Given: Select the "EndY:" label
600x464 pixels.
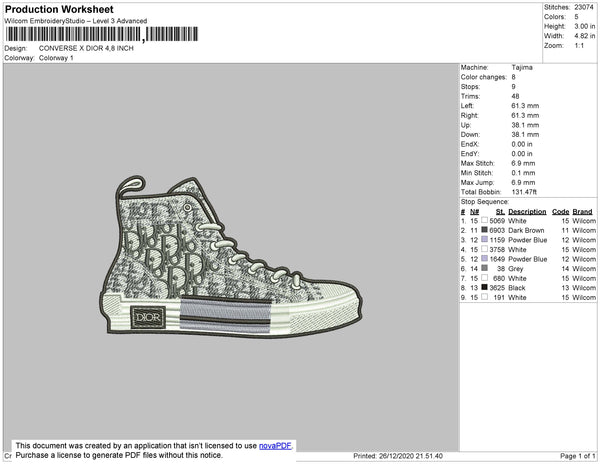Looking at the screenshot, I should [x=470, y=154].
